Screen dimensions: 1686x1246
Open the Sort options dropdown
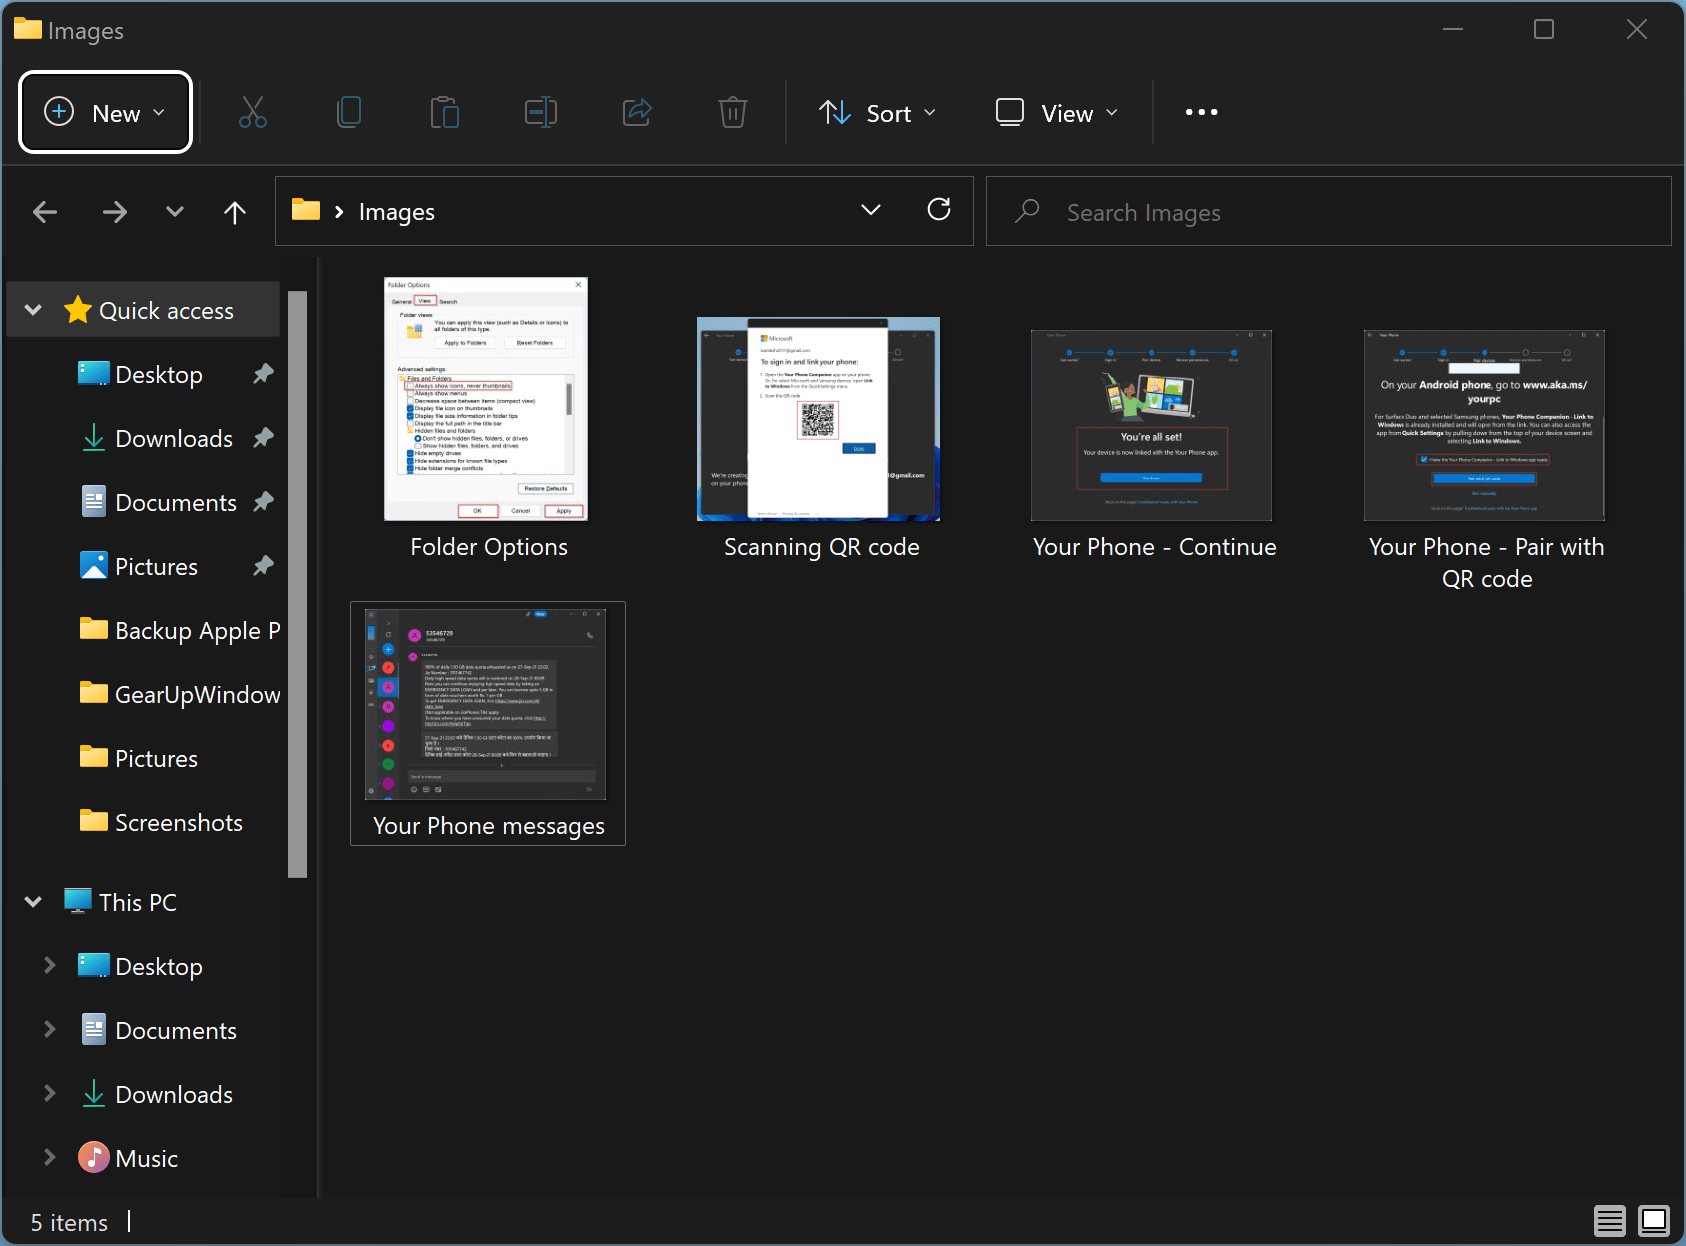(878, 112)
